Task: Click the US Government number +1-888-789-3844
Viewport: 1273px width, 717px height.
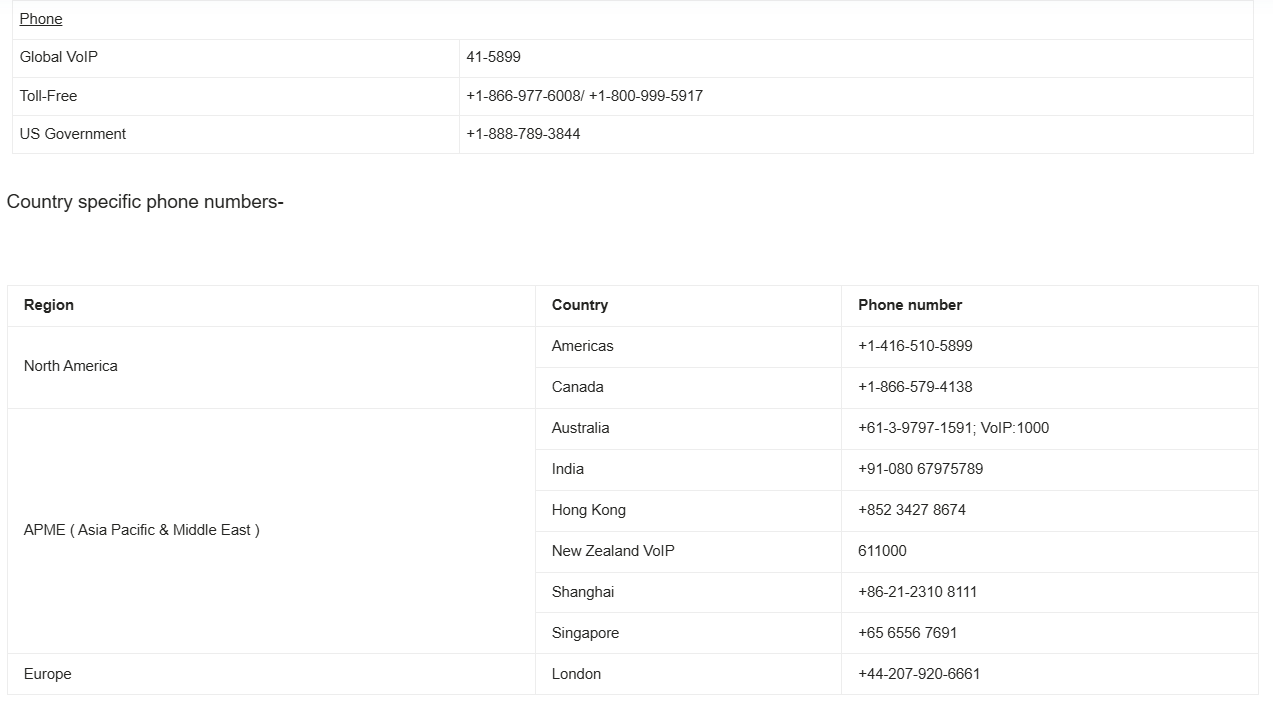Action: click(523, 134)
